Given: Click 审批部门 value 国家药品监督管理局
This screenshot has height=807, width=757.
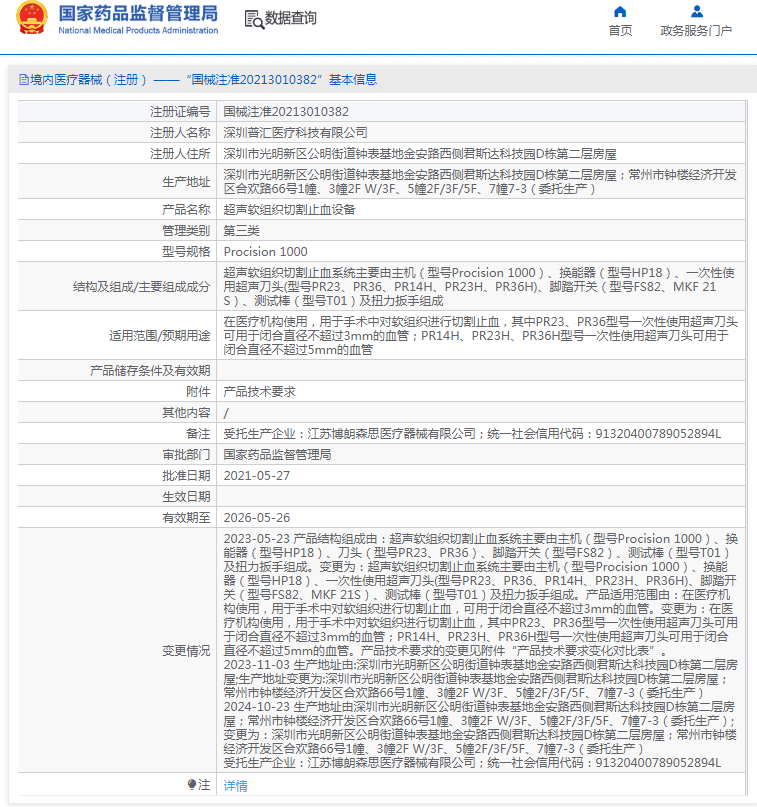Looking at the screenshot, I should coord(277,455).
